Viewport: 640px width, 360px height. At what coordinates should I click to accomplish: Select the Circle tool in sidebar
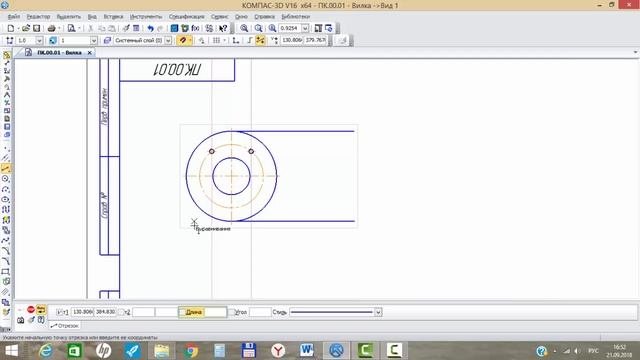point(6,179)
